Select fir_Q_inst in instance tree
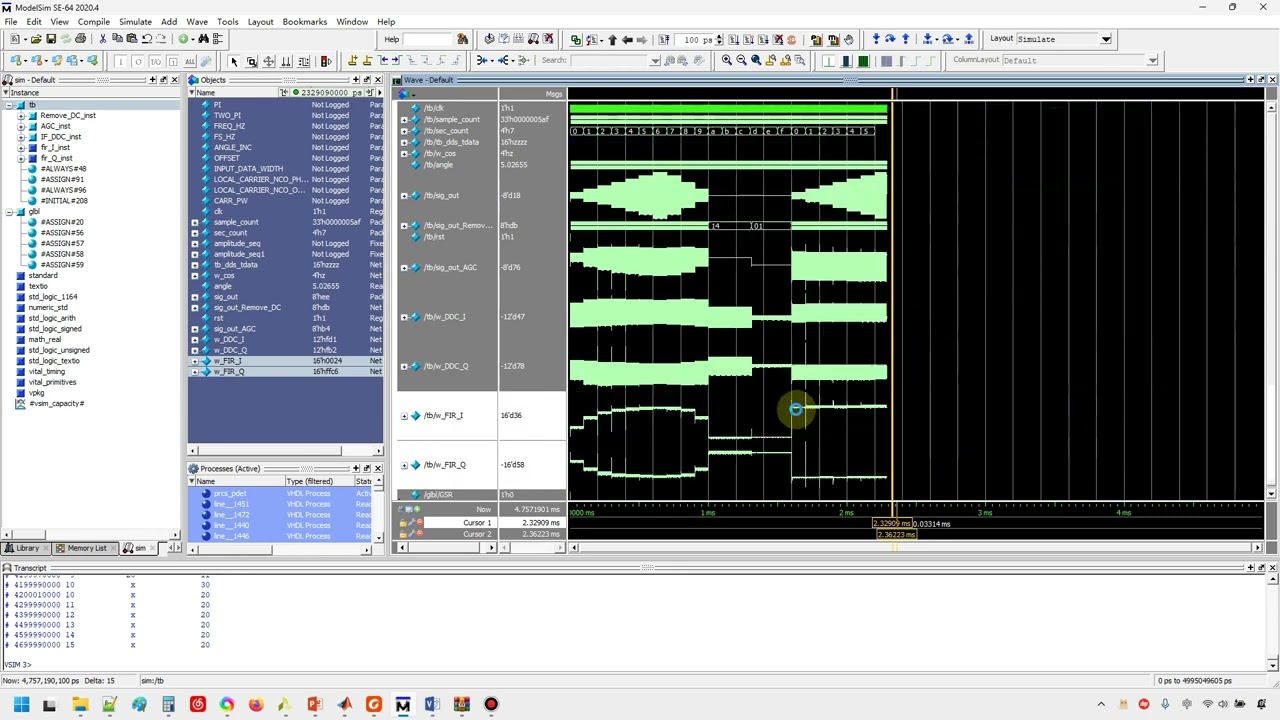Viewport: 1280px width, 720px height. pos(55,158)
